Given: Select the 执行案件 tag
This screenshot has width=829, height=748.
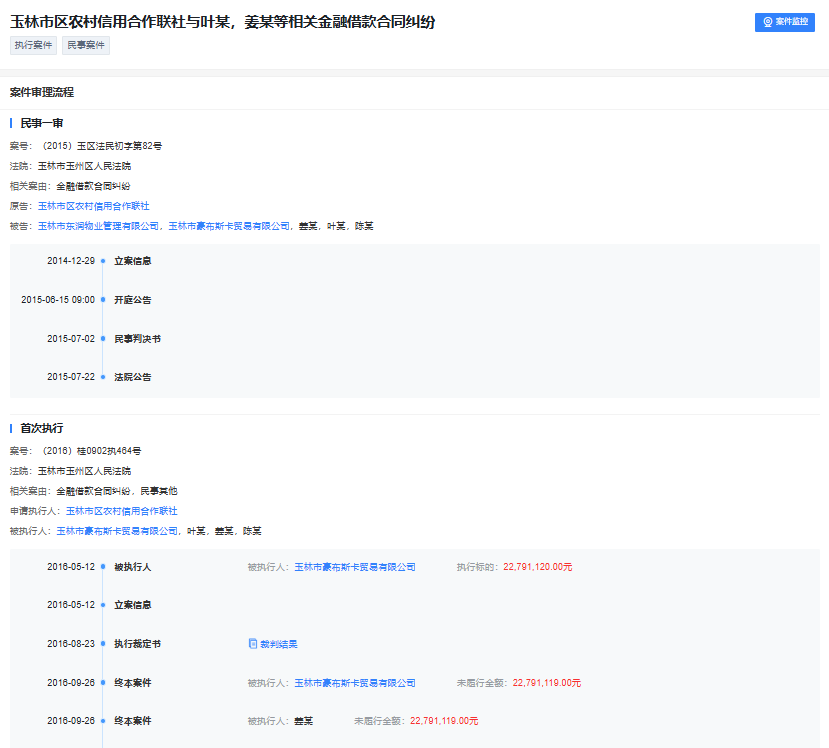Looking at the screenshot, I should pyautogui.click(x=33, y=45).
